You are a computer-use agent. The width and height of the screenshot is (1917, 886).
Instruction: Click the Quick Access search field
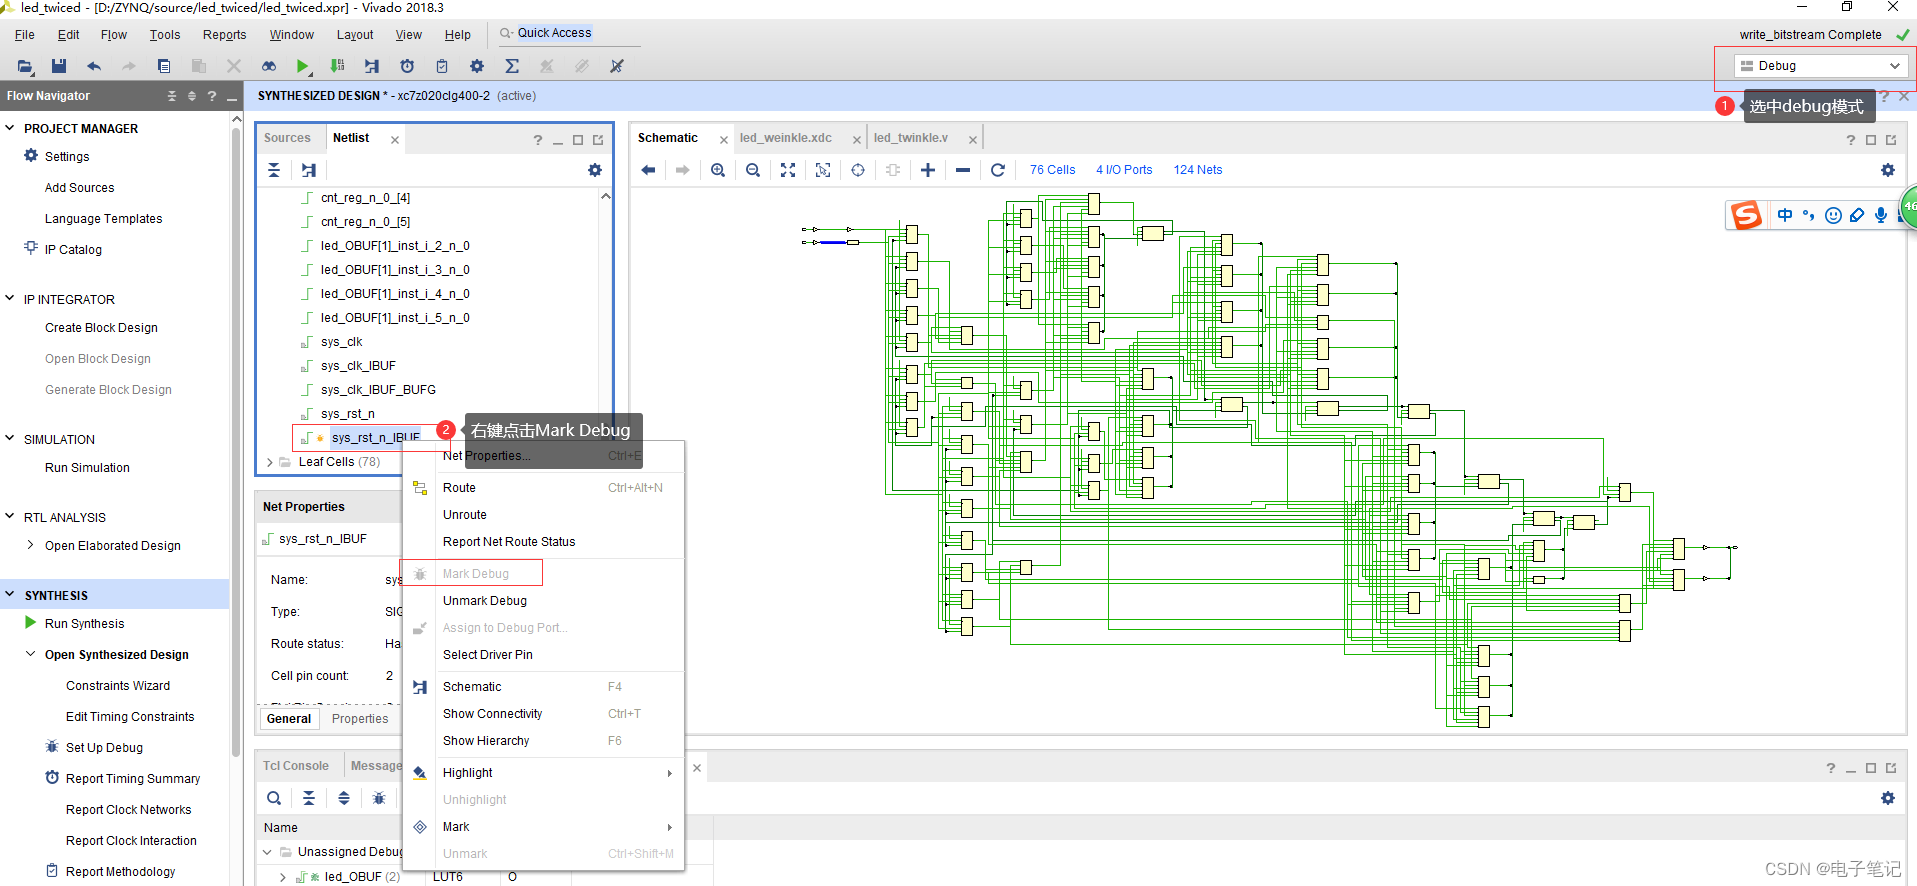pos(568,33)
